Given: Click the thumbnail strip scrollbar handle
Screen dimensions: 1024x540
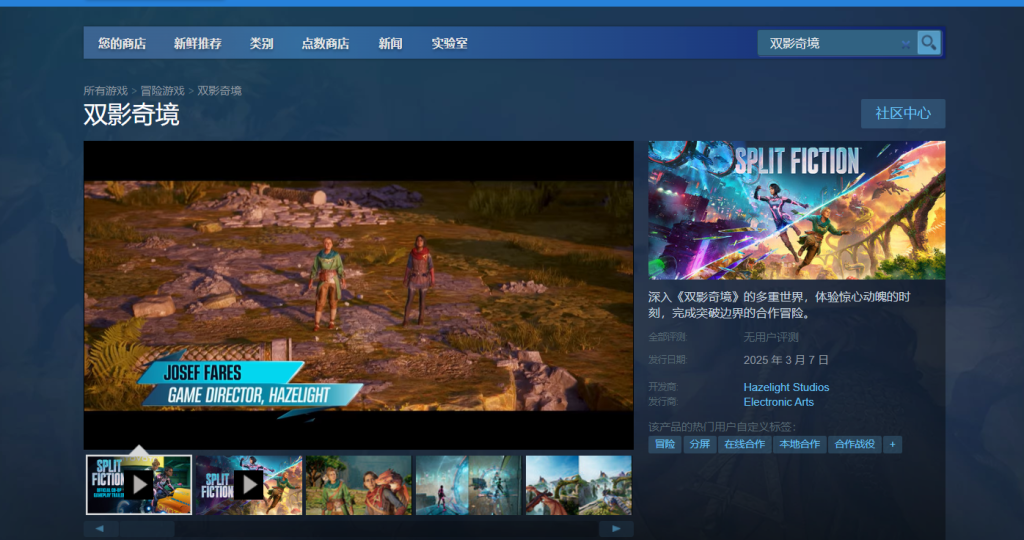Looking at the screenshot, I should point(147,528).
